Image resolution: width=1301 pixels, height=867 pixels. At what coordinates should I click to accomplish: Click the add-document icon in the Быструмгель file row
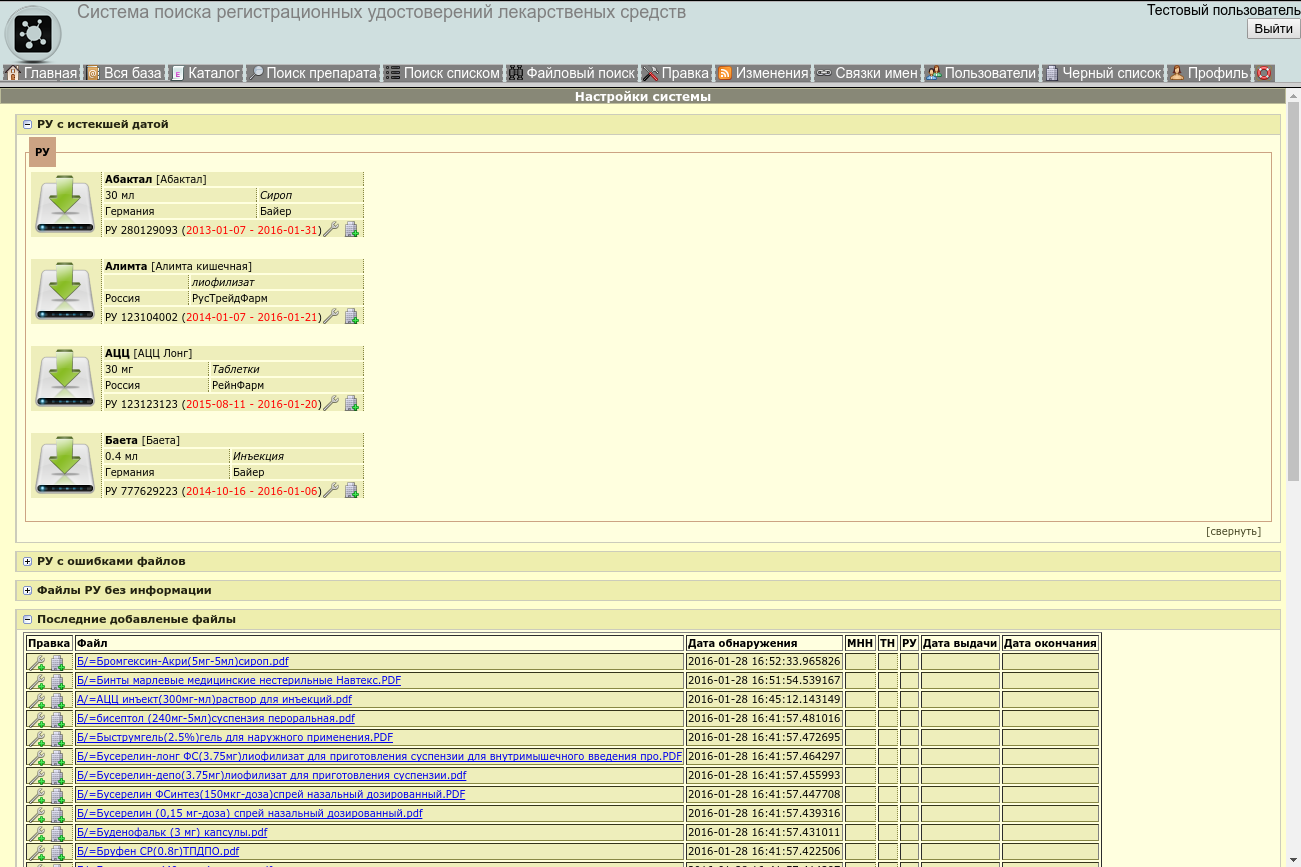pos(58,739)
